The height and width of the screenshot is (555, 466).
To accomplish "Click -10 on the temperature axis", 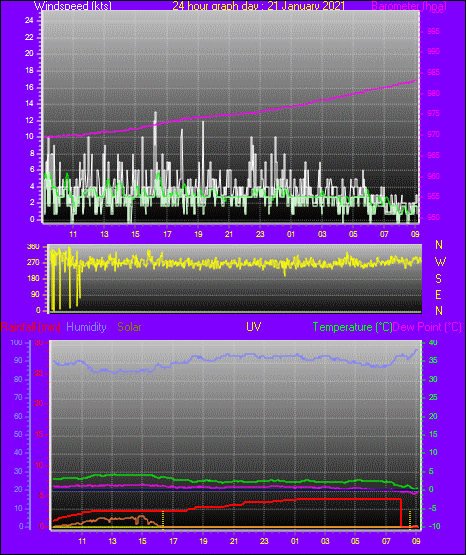I will coord(434,526).
